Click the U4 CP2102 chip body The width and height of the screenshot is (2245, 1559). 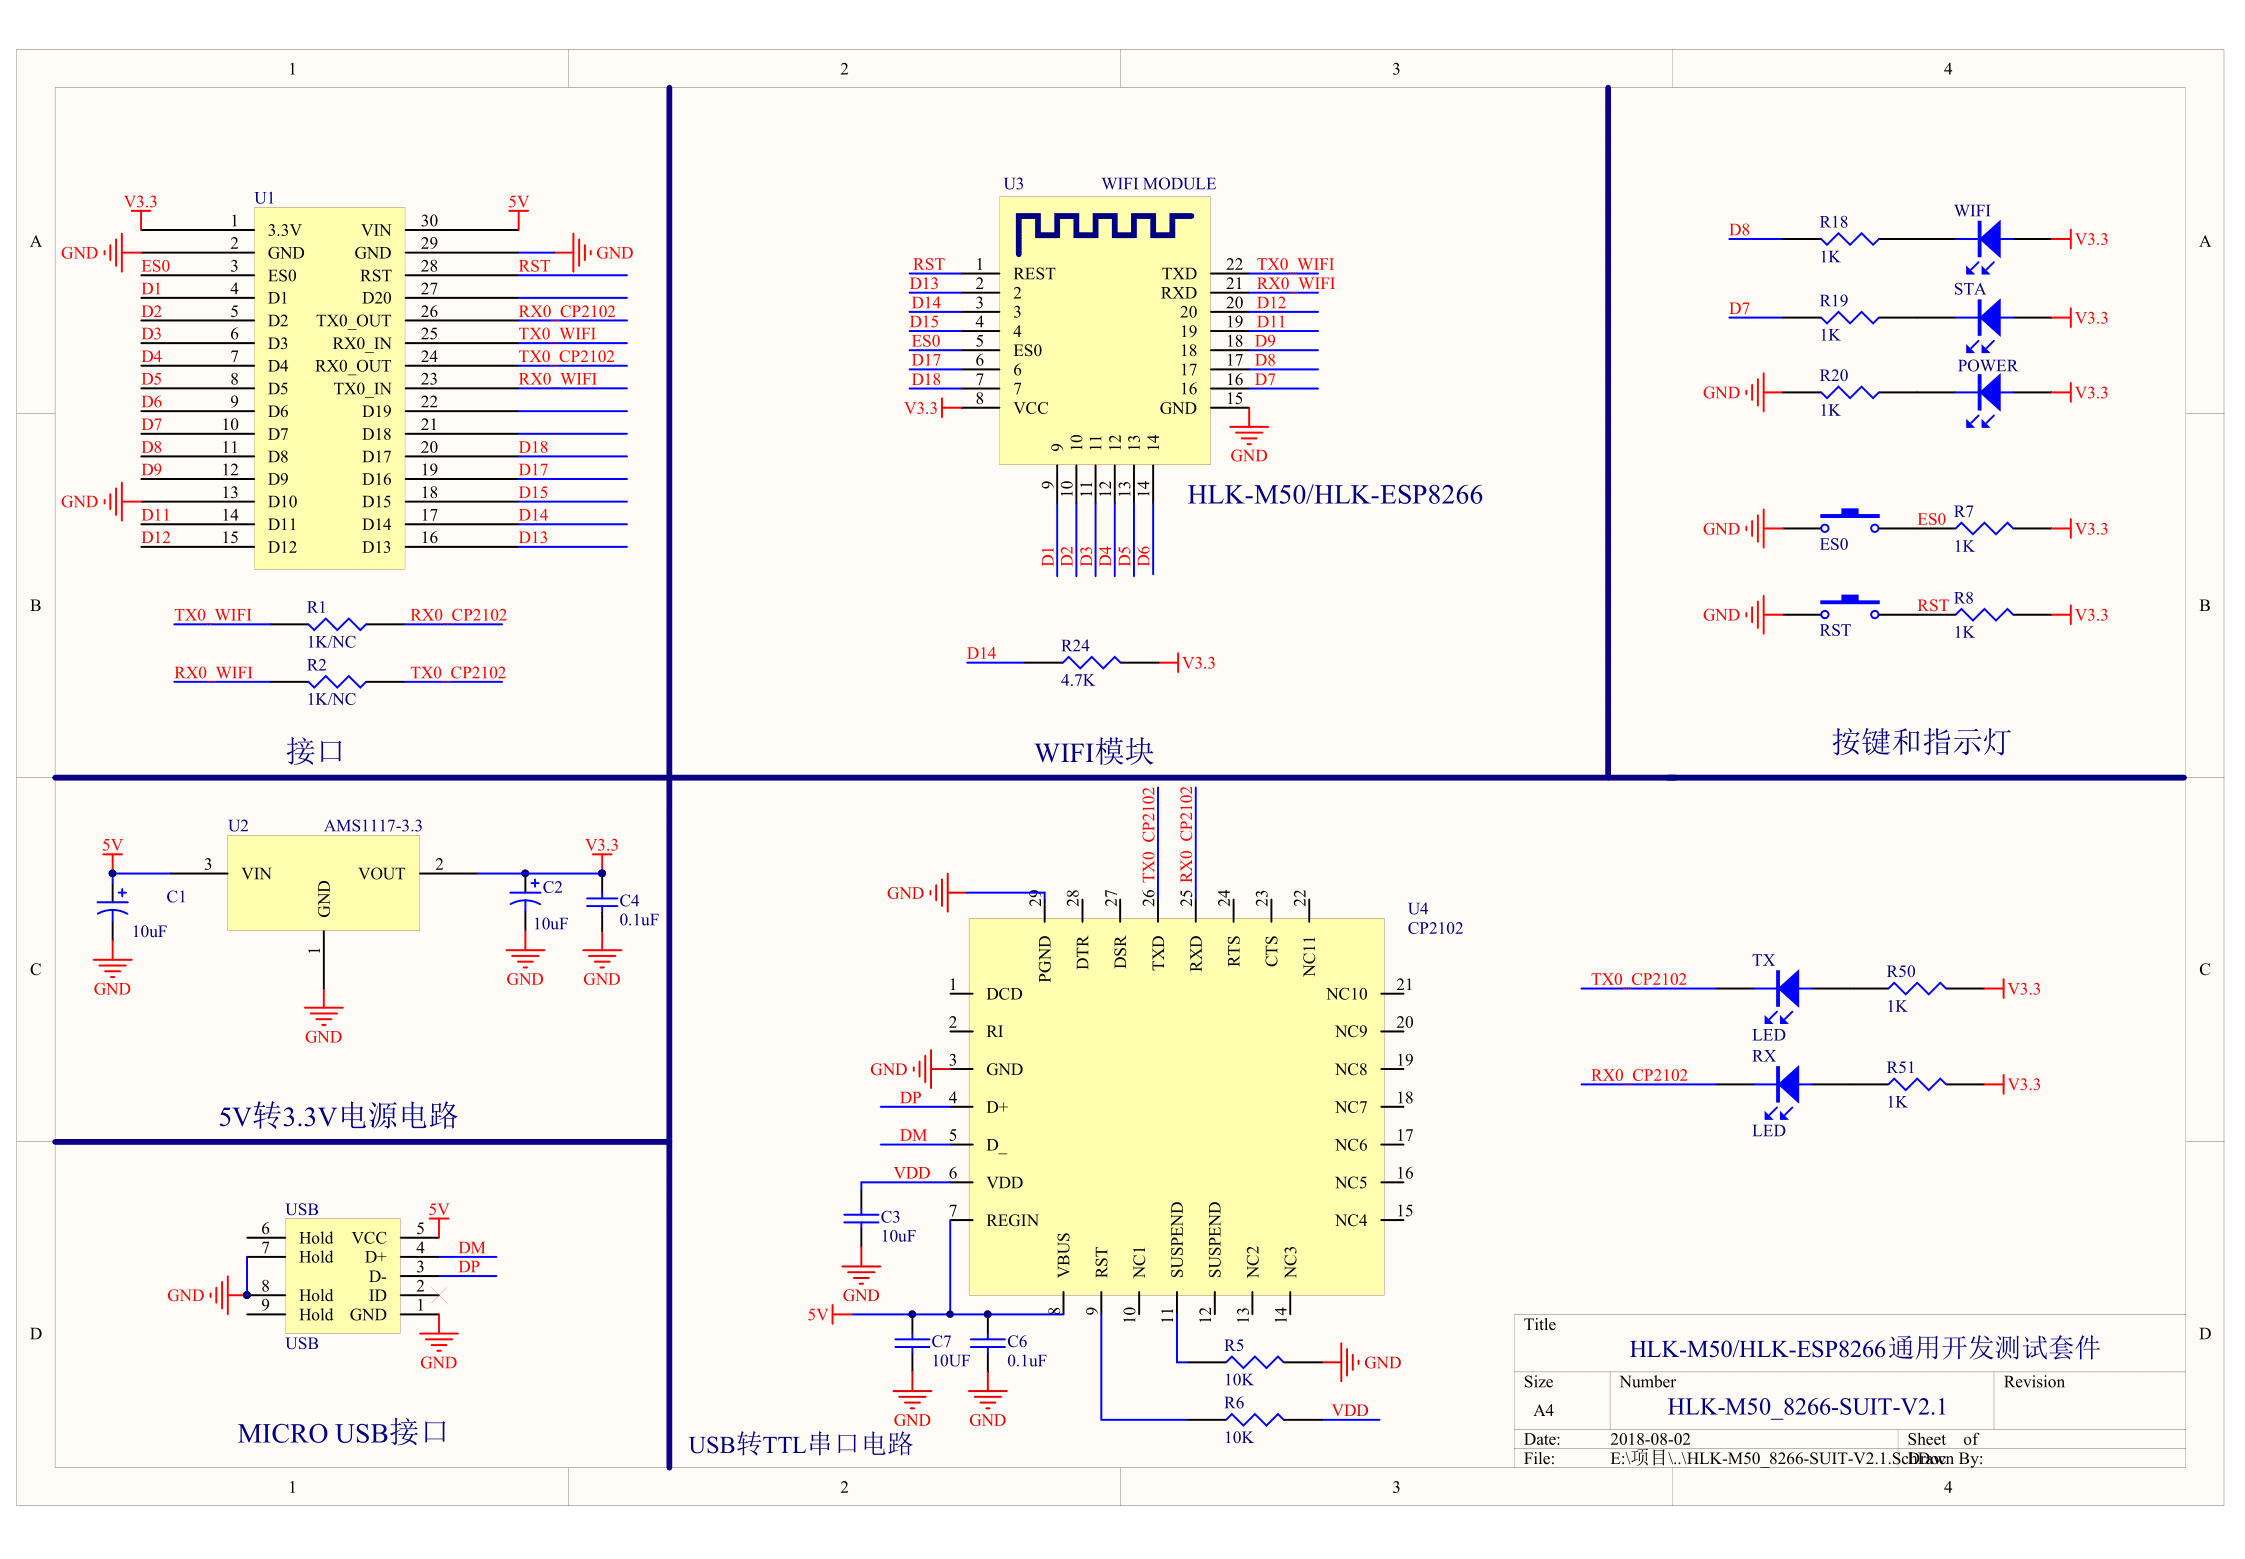(1176, 1107)
